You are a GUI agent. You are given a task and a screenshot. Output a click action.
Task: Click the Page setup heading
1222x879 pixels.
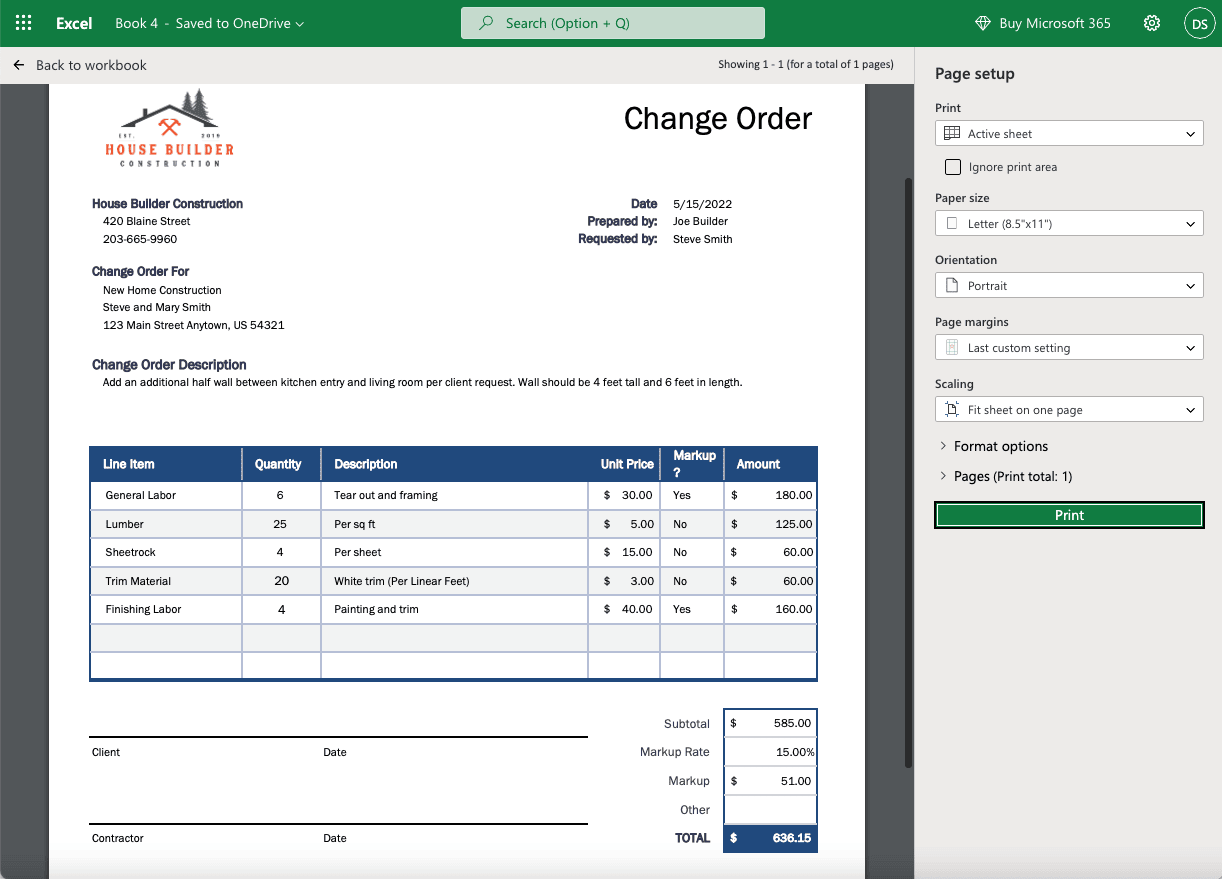click(974, 74)
